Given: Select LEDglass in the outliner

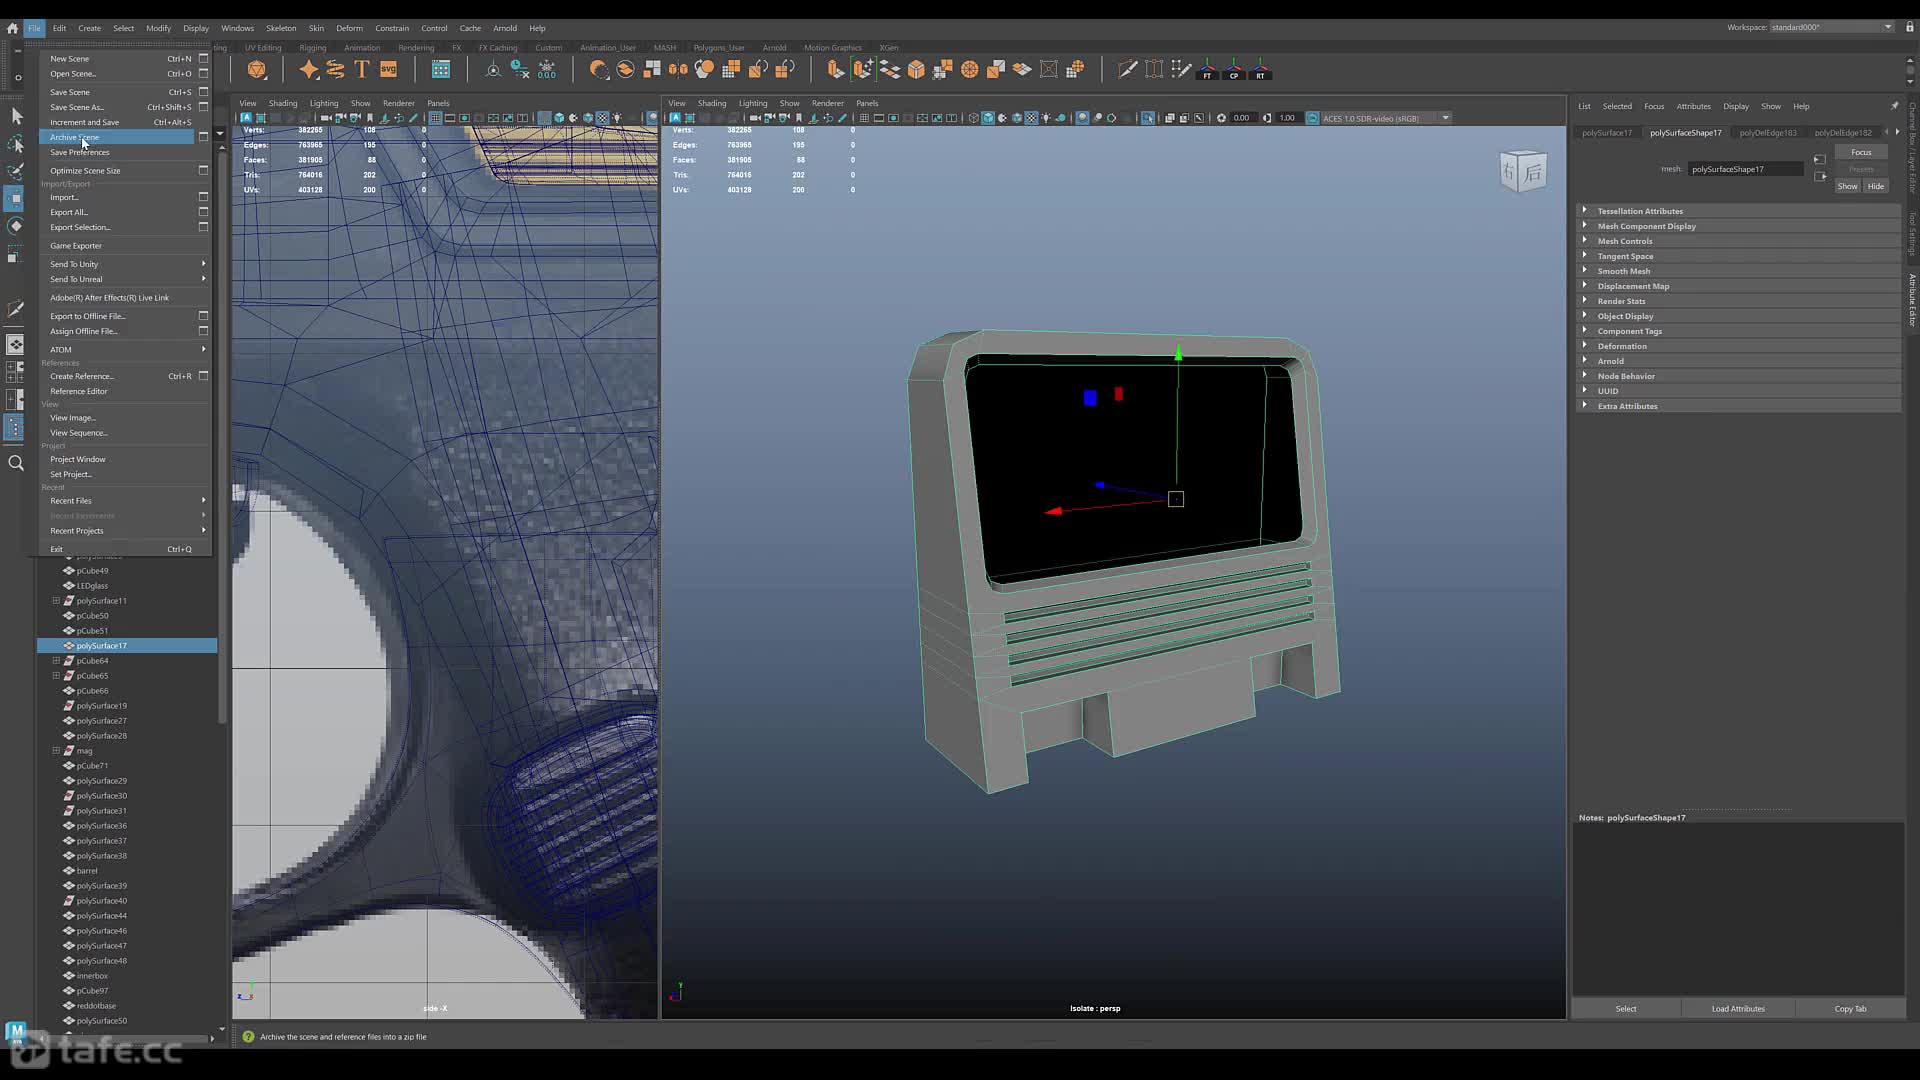Looking at the screenshot, I should pyautogui.click(x=92, y=586).
